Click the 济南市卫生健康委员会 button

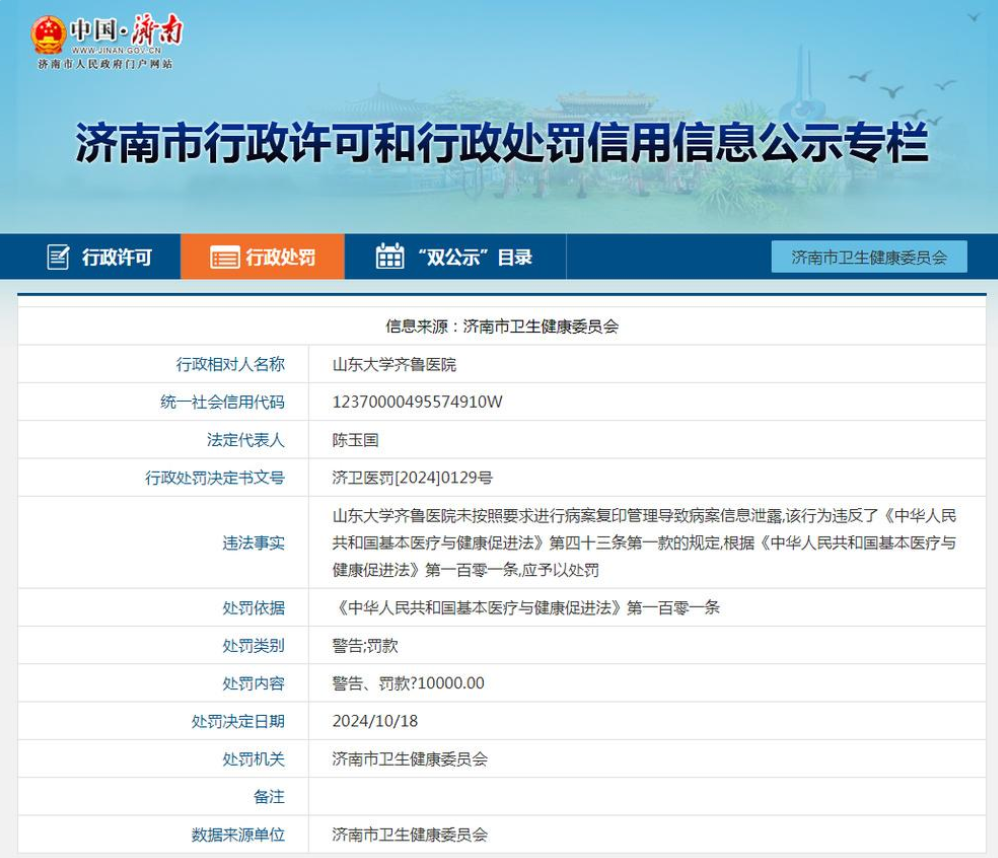869,257
